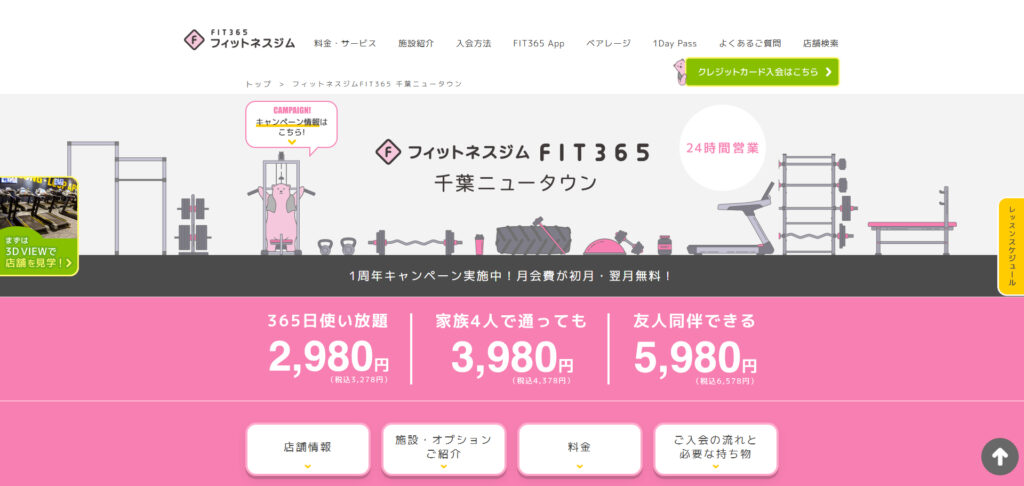Click the pink F diamond logo in banner
Image resolution: width=1024 pixels, height=486 pixels.
point(388,152)
